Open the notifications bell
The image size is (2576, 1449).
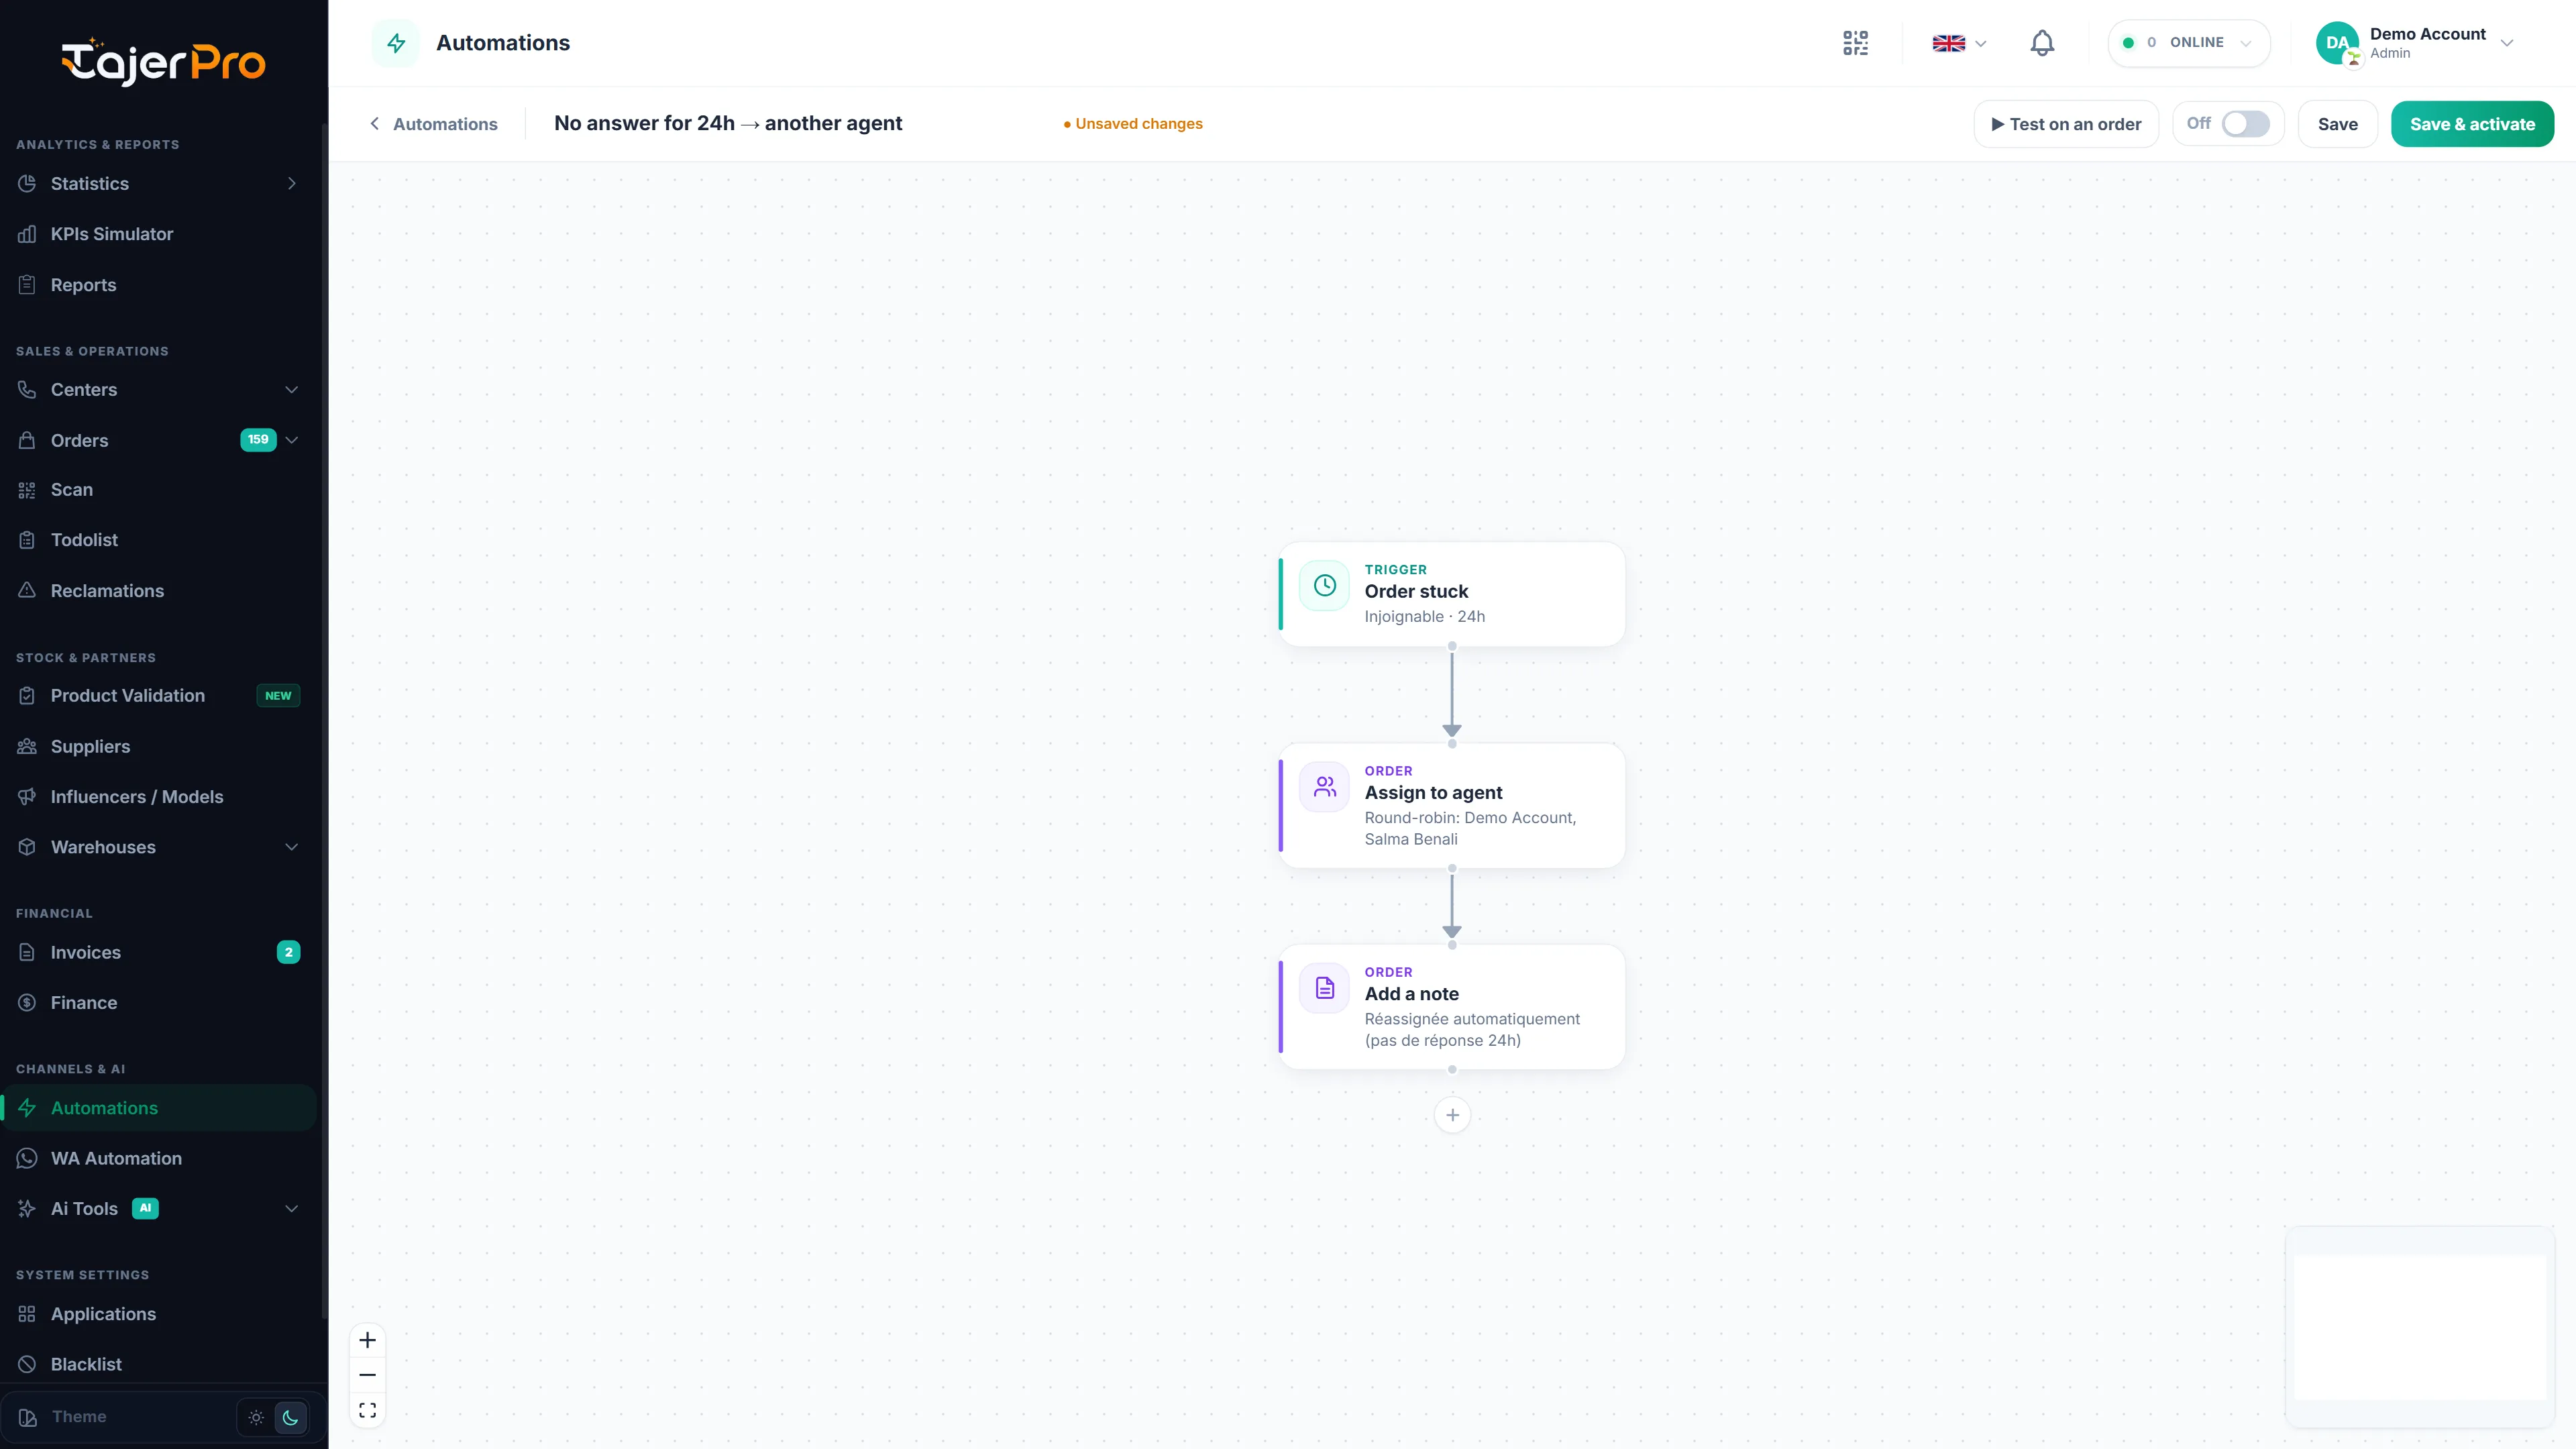(2042, 43)
